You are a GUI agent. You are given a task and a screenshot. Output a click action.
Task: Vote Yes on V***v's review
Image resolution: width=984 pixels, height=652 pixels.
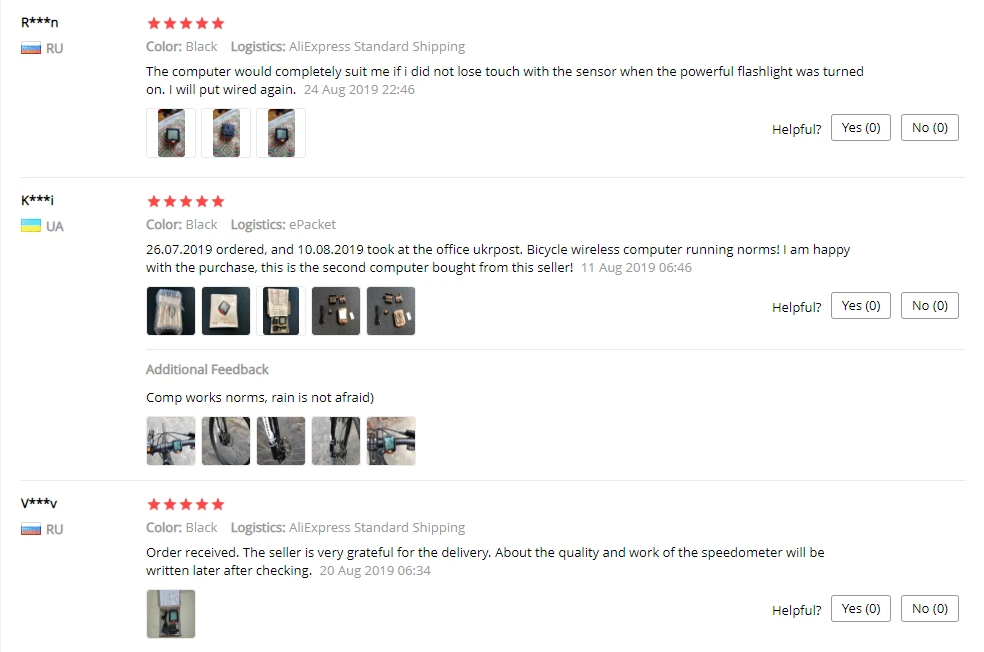860,609
